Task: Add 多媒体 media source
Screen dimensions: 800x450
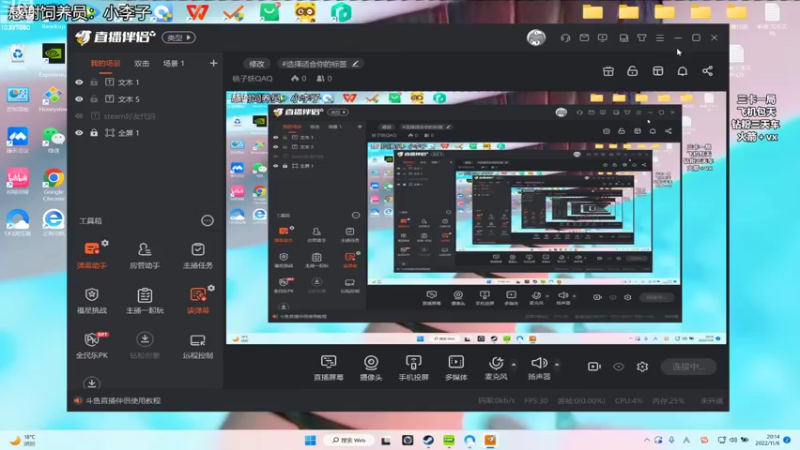Action: (456, 367)
